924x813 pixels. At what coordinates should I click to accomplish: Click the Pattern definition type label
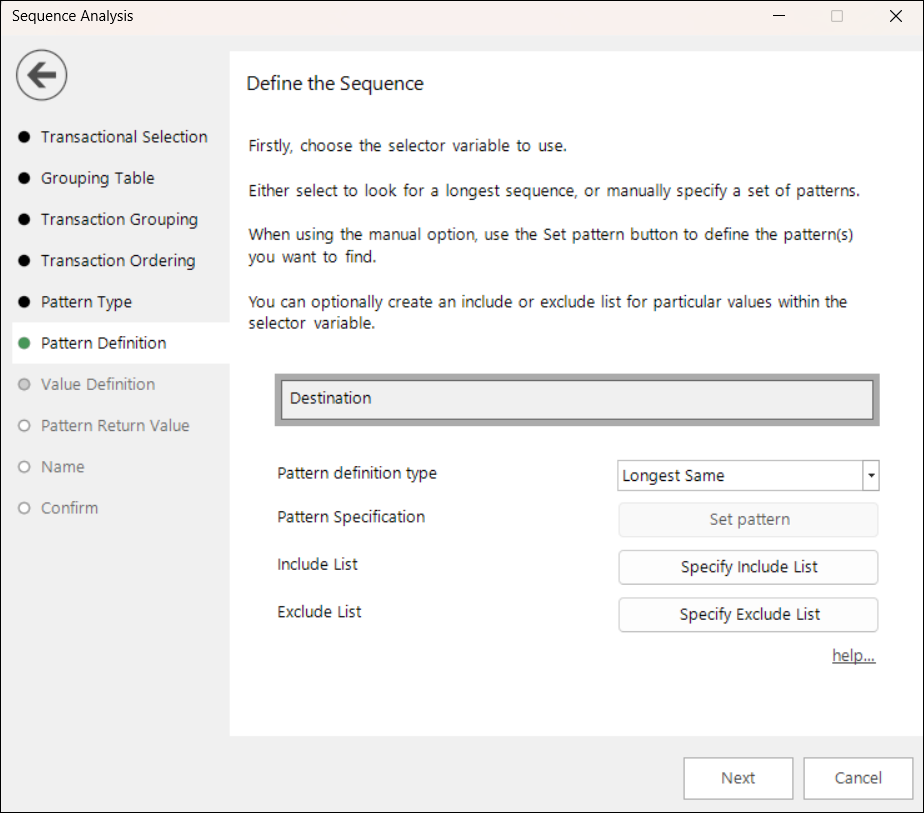(x=357, y=473)
